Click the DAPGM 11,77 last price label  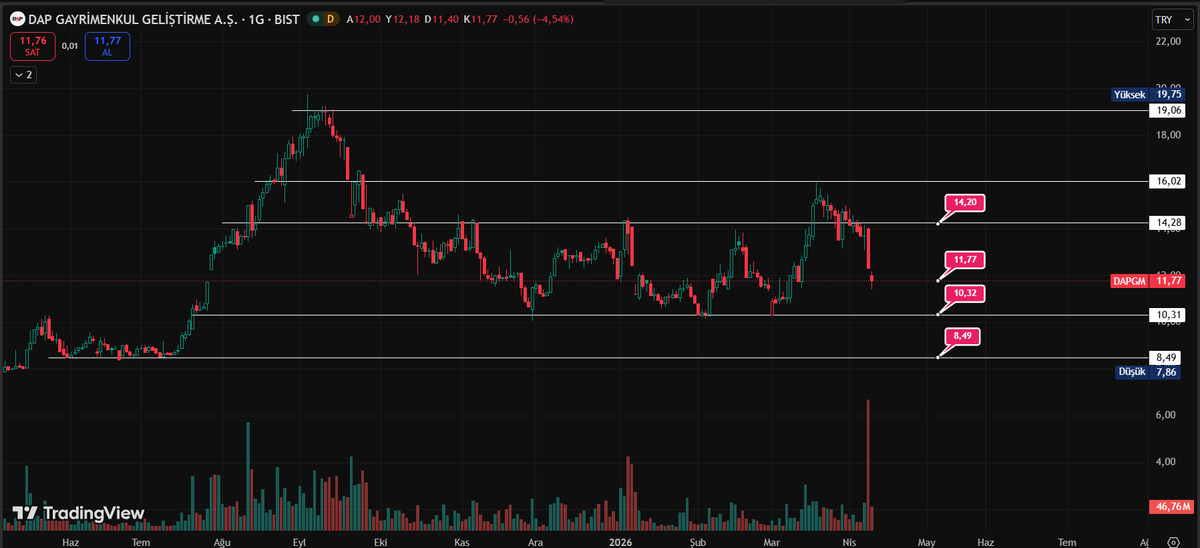pos(1146,281)
